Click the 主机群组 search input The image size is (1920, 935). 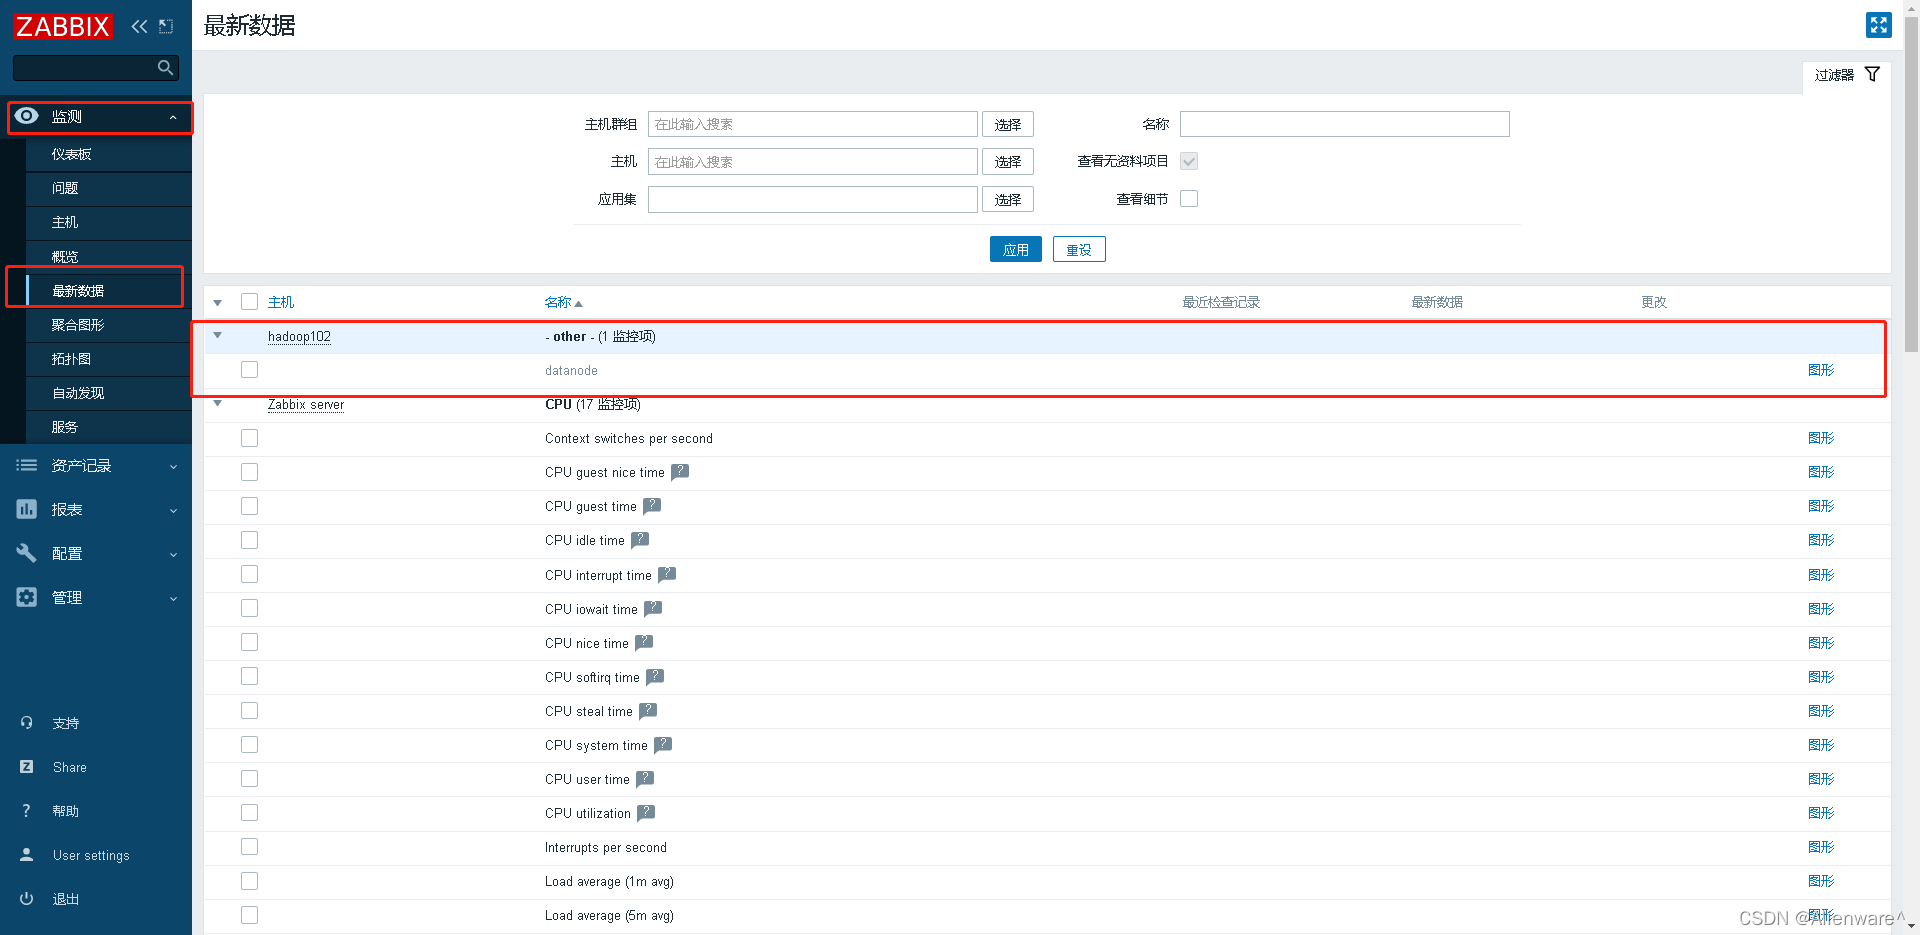tap(813, 124)
